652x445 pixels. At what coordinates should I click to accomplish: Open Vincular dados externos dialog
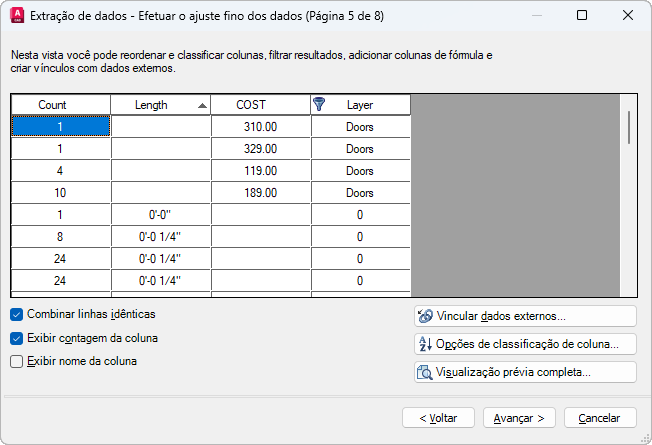point(525,316)
